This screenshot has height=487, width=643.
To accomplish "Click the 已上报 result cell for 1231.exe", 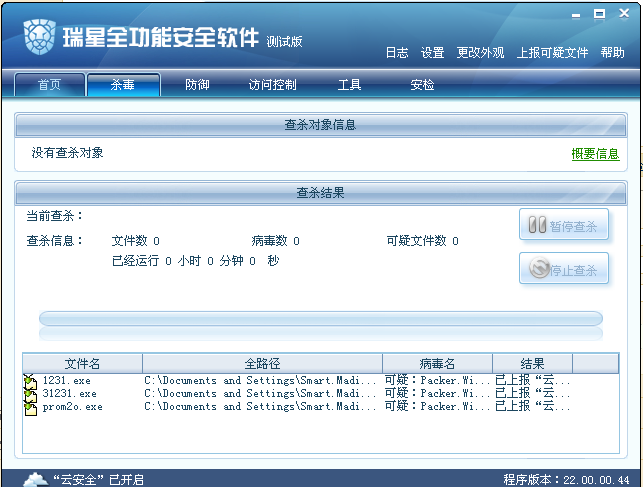I will pyautogui.click(x=532, y=380).
